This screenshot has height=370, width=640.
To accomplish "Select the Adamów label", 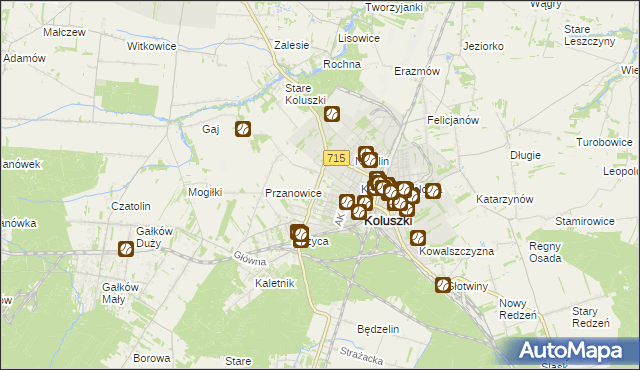I will pyautogui.click(x=24, y=58).
